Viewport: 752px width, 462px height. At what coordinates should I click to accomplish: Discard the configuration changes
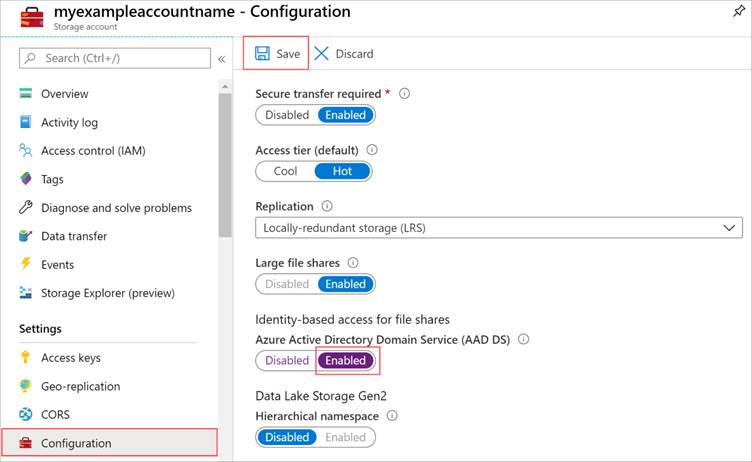[x=343, y=53]
